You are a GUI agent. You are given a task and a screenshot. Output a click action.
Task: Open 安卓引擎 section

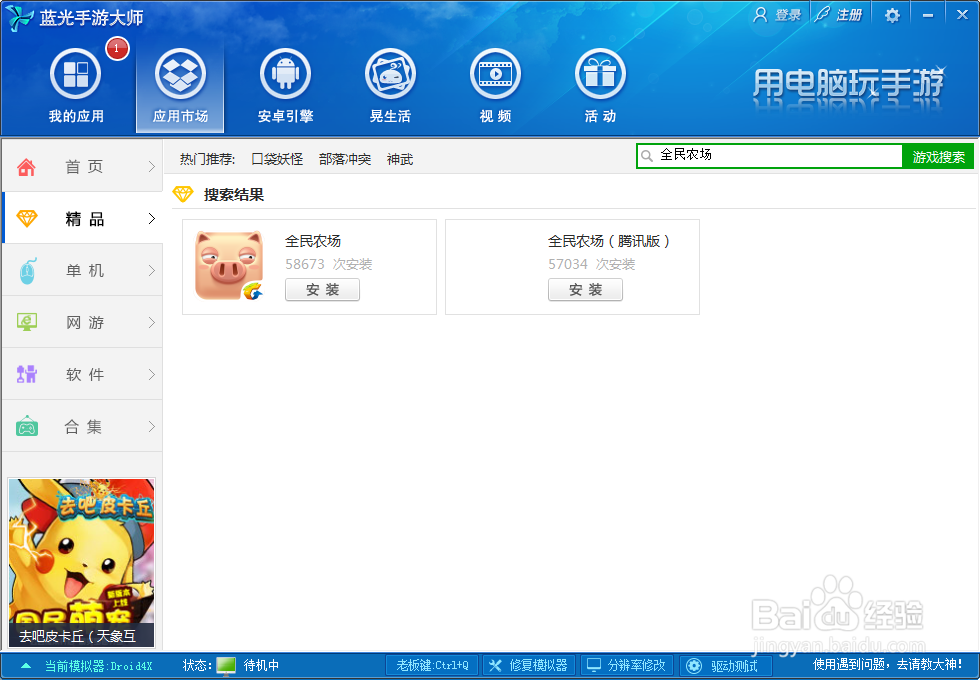tap(286, 86)
